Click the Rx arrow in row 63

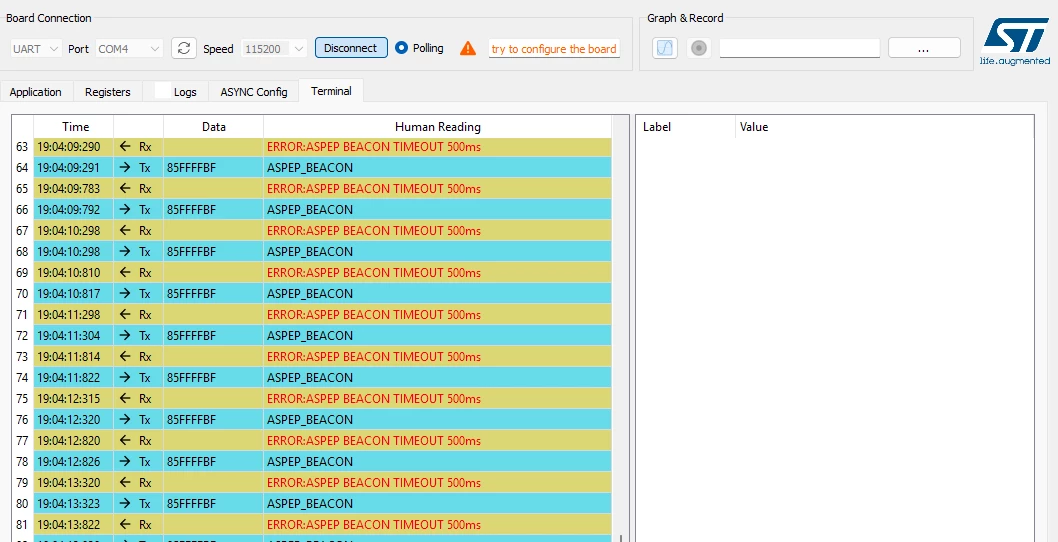point(124,146)
